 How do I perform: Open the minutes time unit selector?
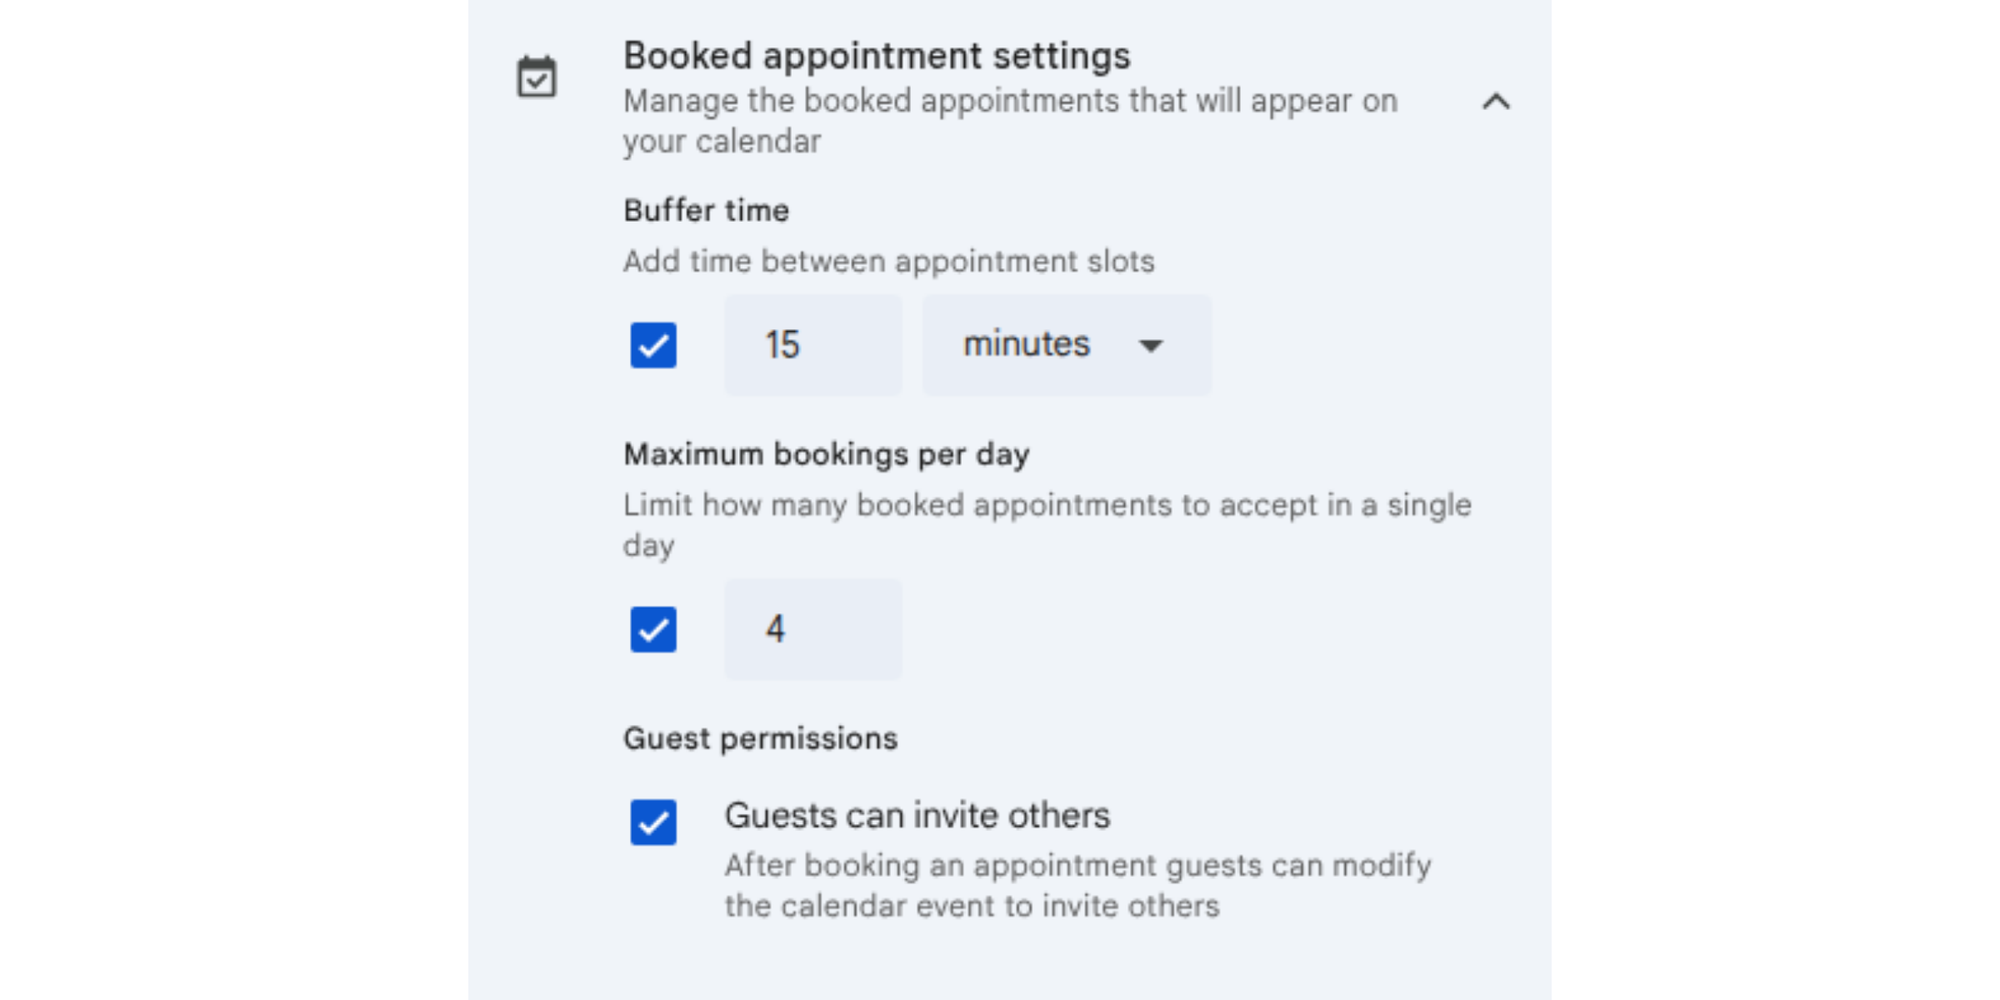click(x=1065, y=345)
